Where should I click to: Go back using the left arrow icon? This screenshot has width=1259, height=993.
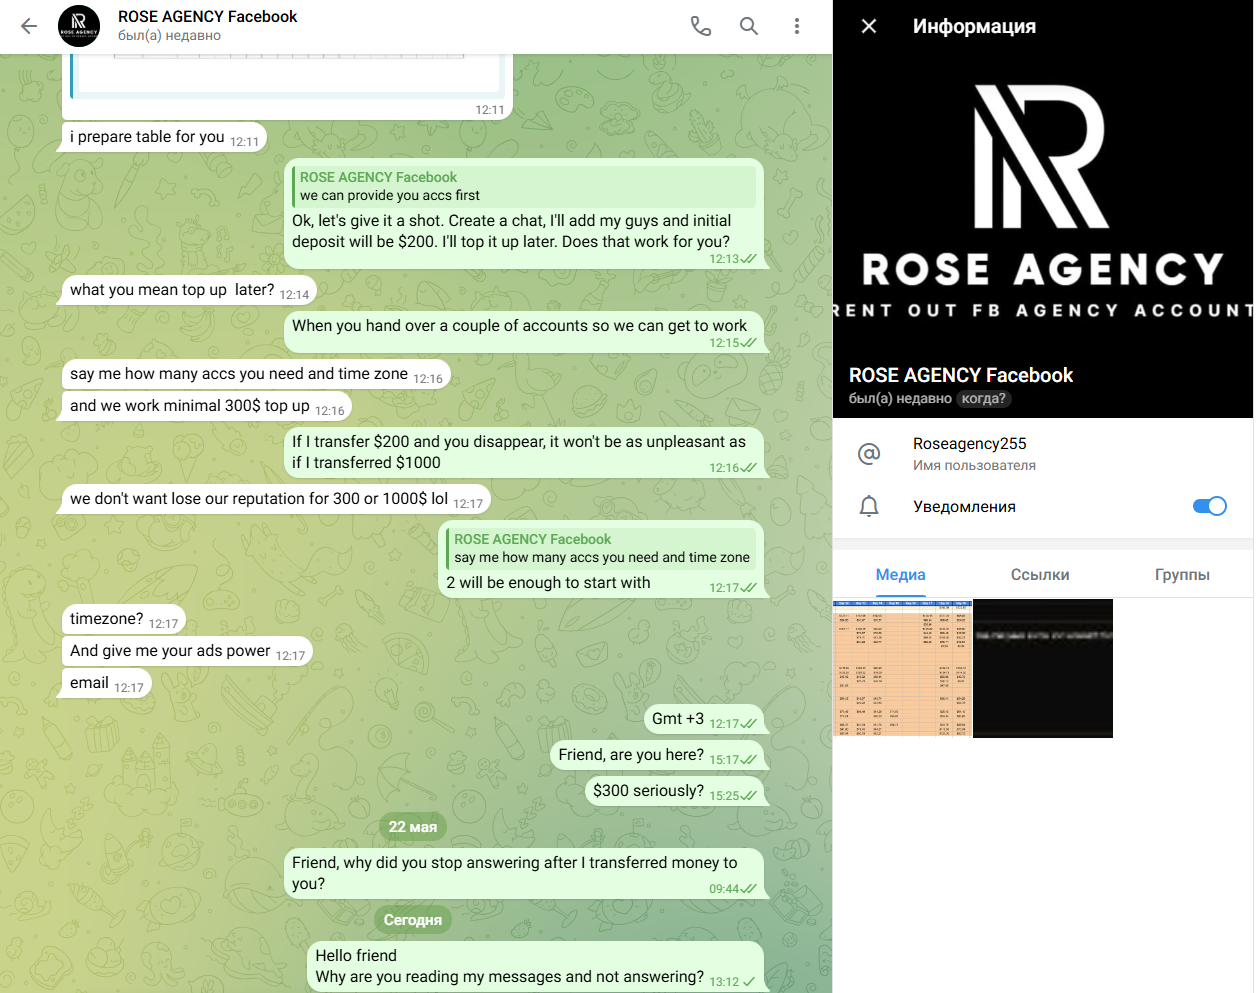(29, 26)
